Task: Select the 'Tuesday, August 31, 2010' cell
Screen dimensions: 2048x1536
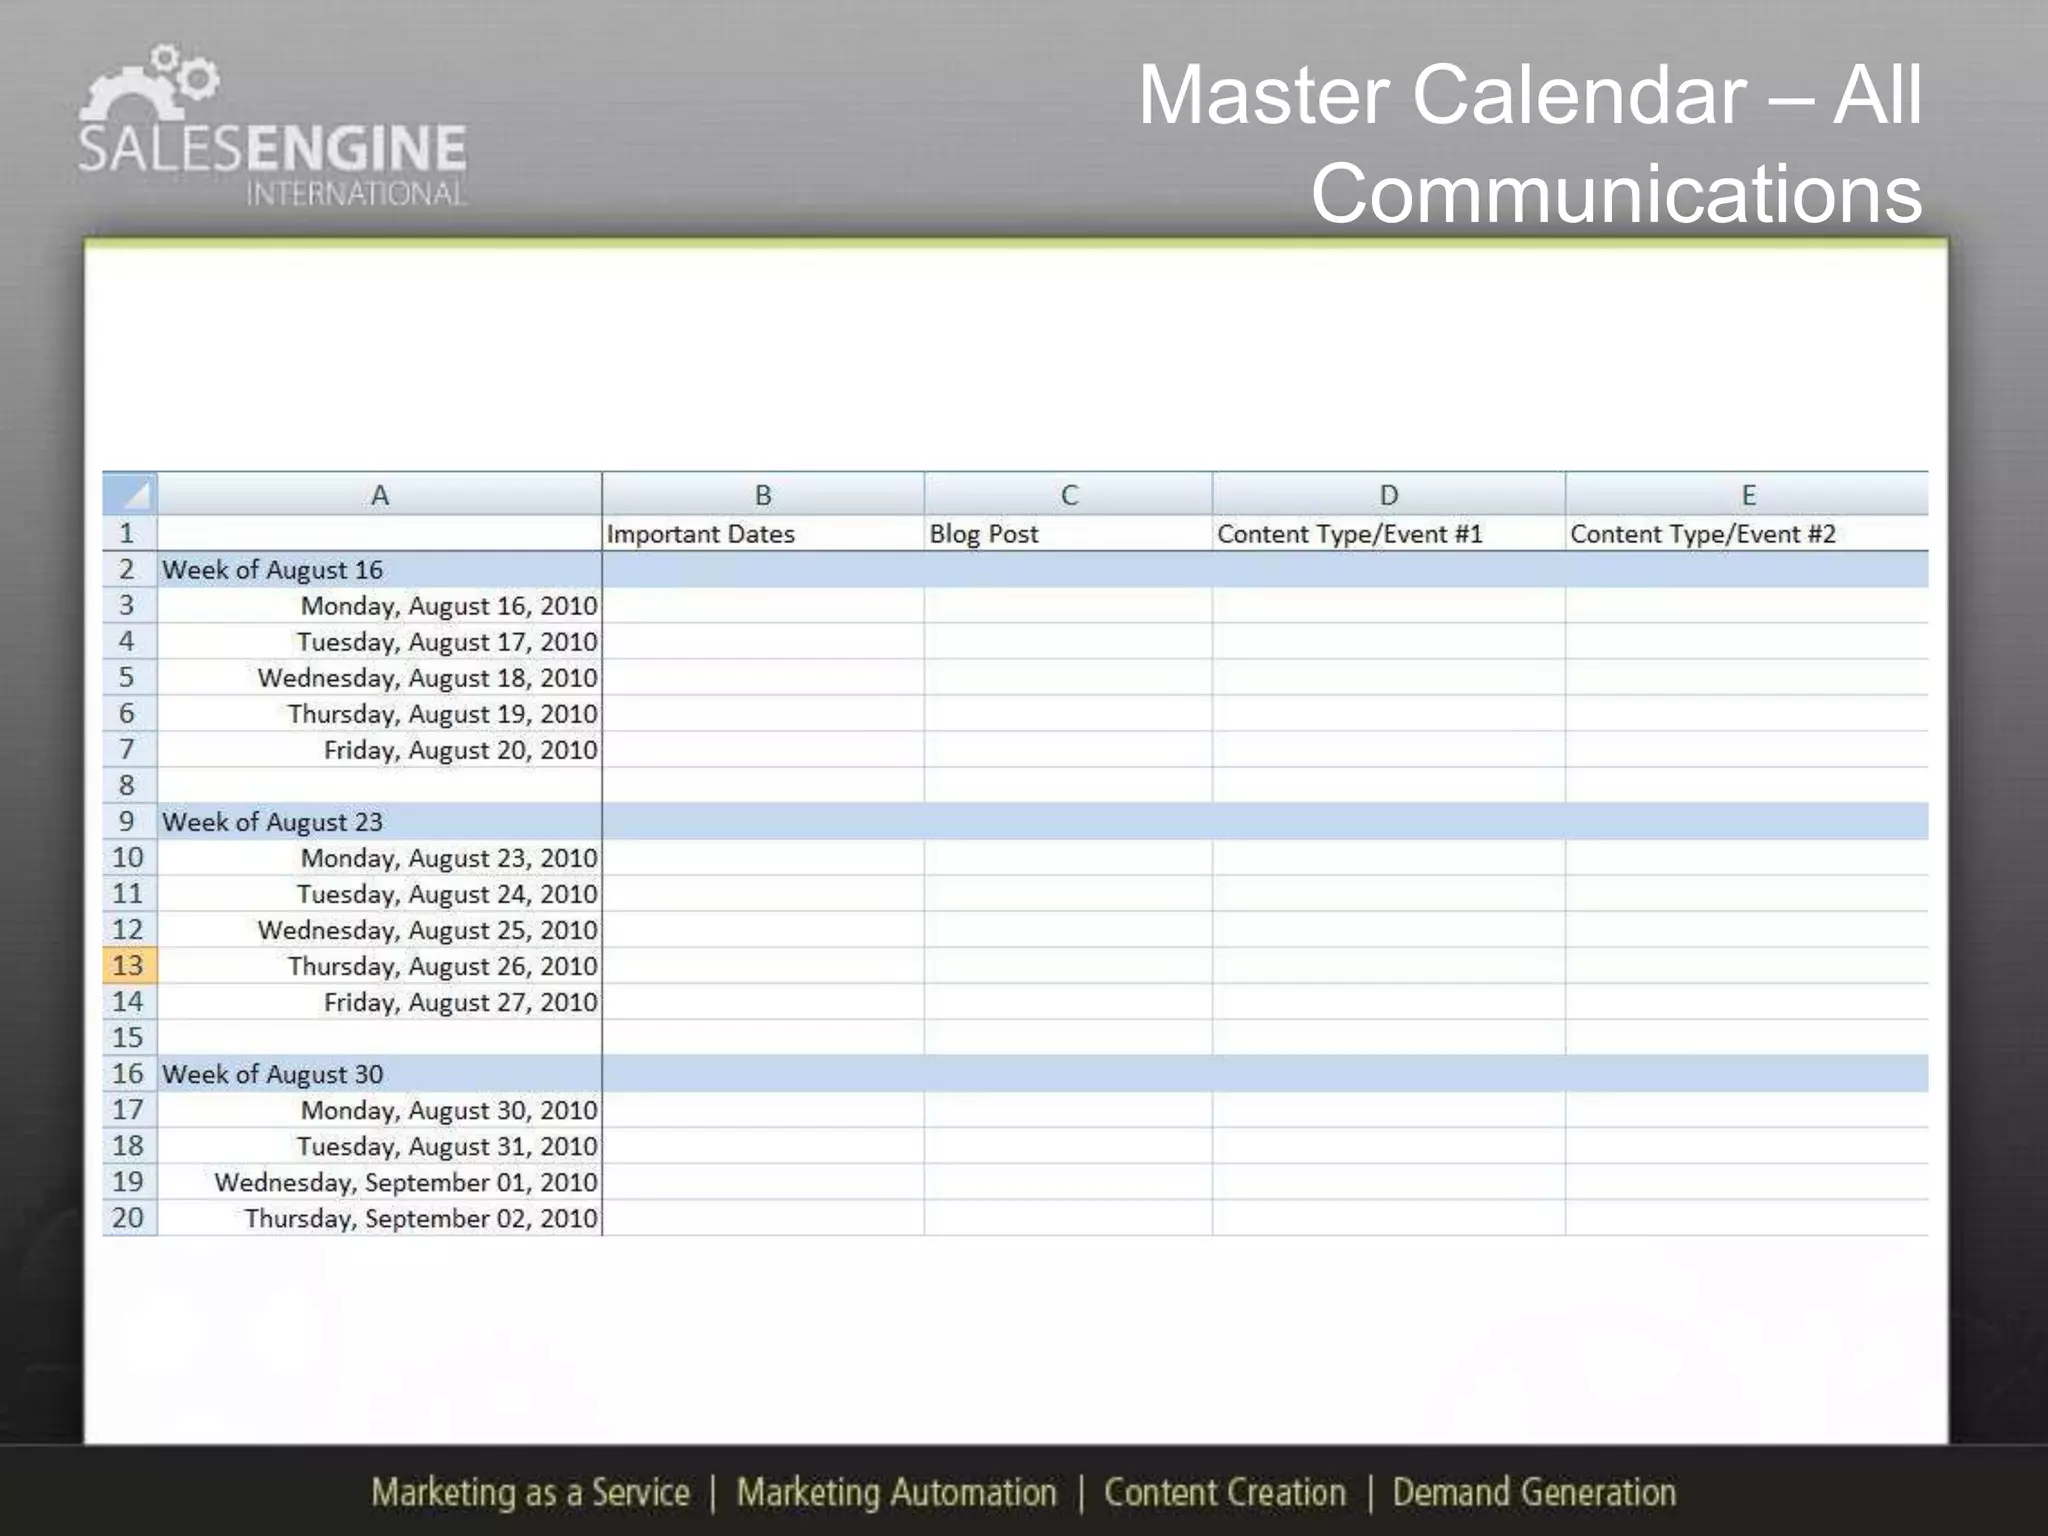Action: click(x=380, y=1145)
